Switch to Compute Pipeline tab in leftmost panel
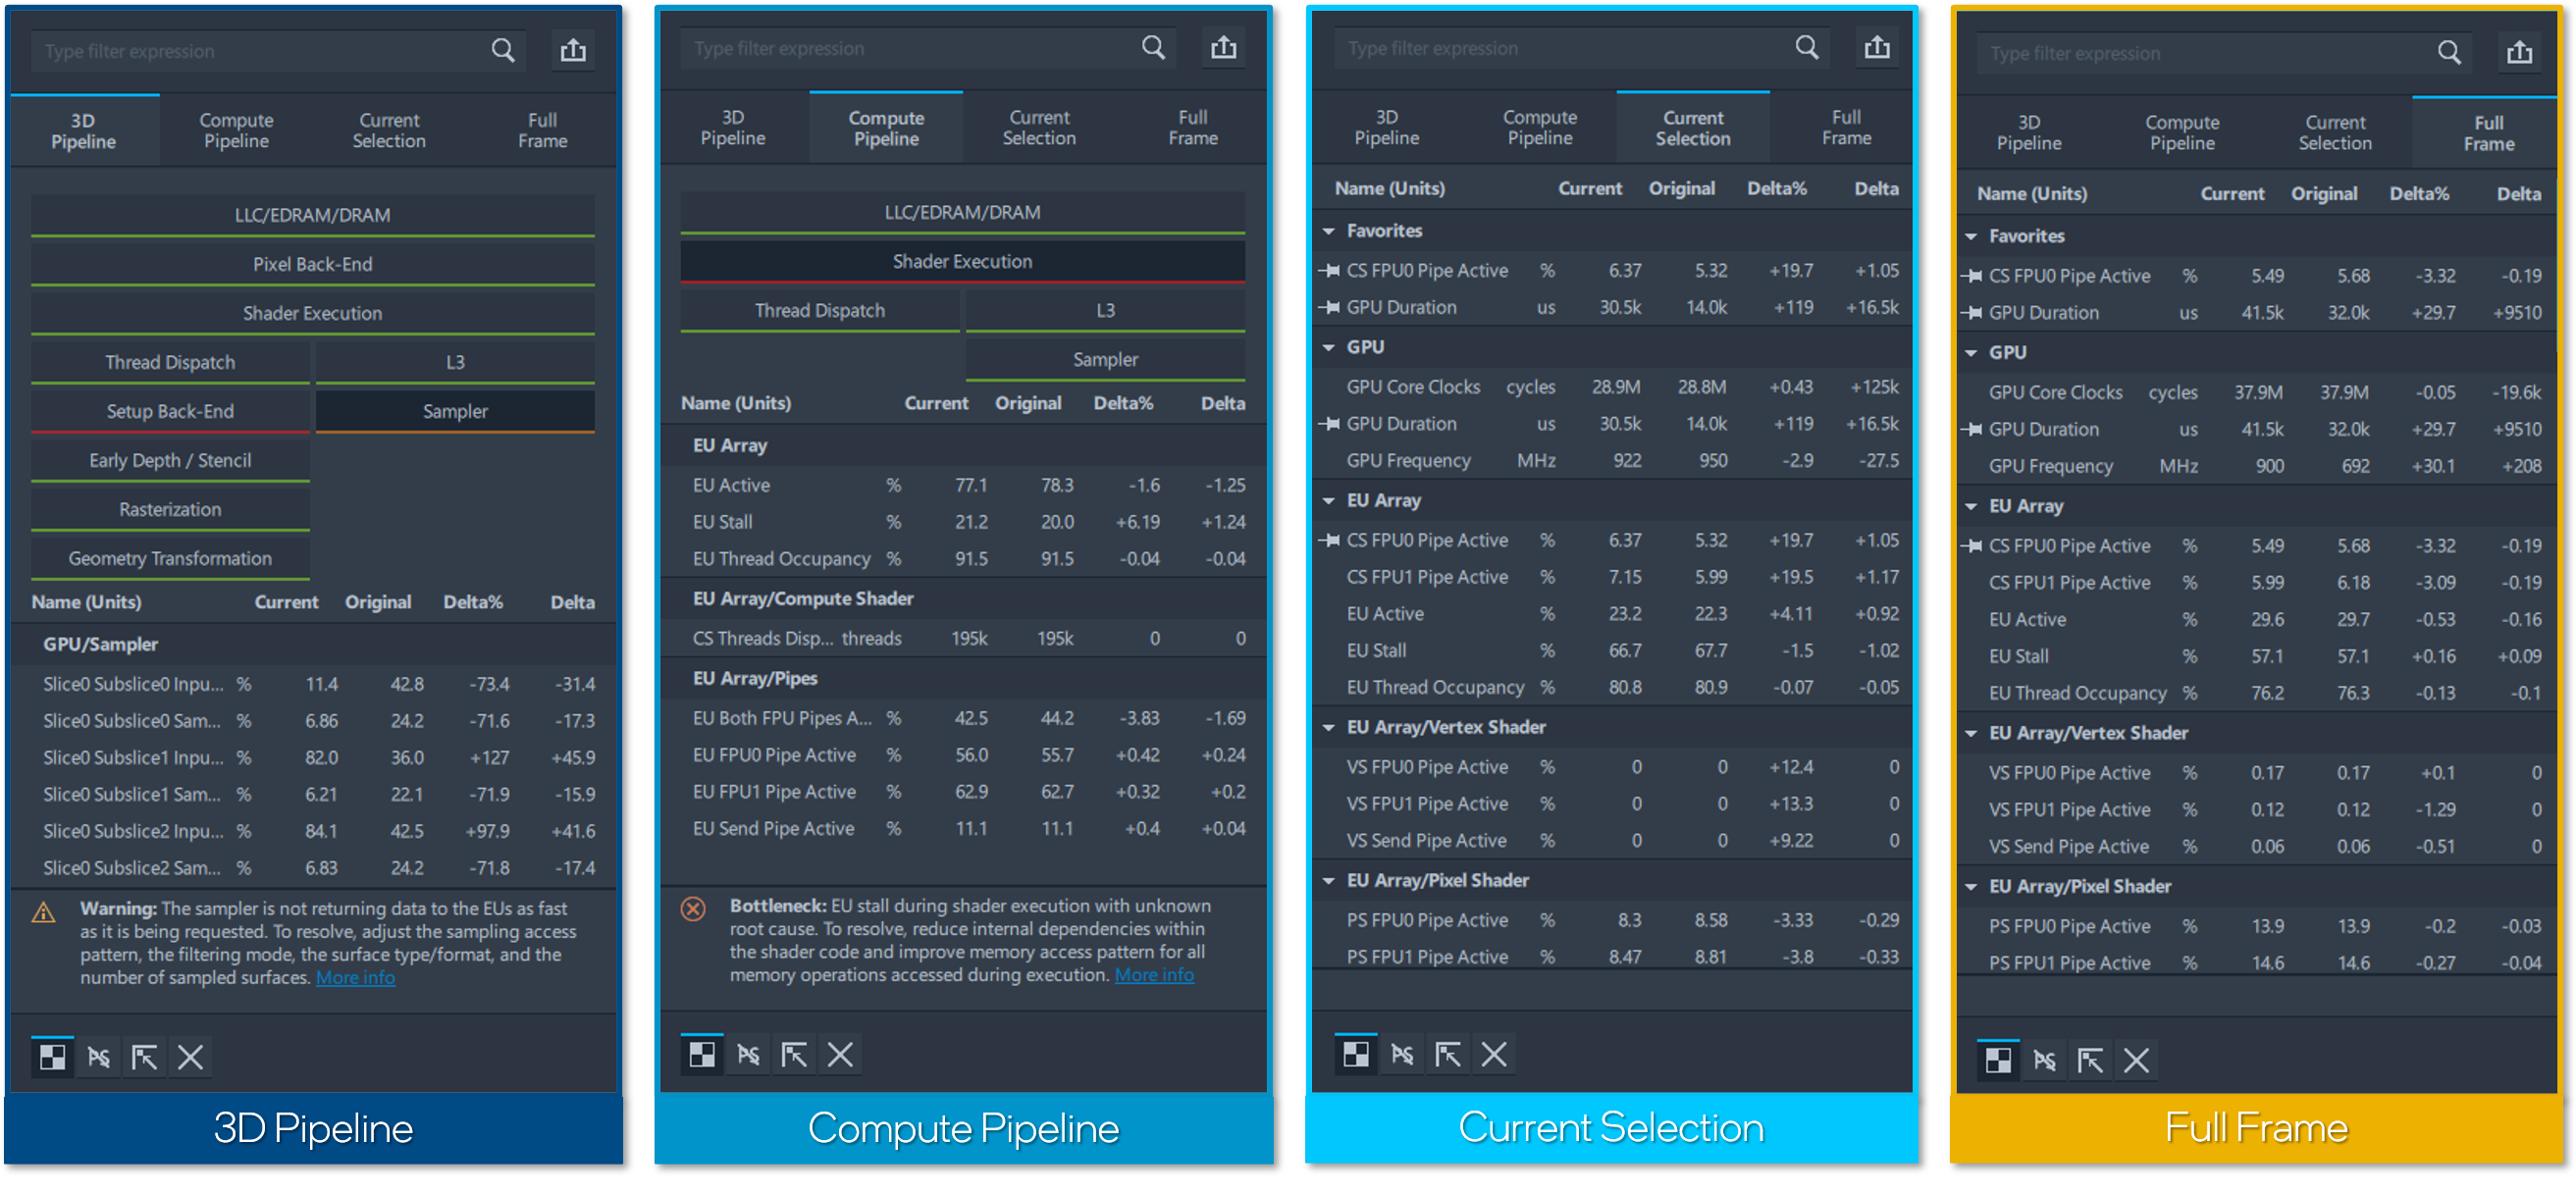The width and height of the screenshot is (2576, 1193). click(236, 130)
